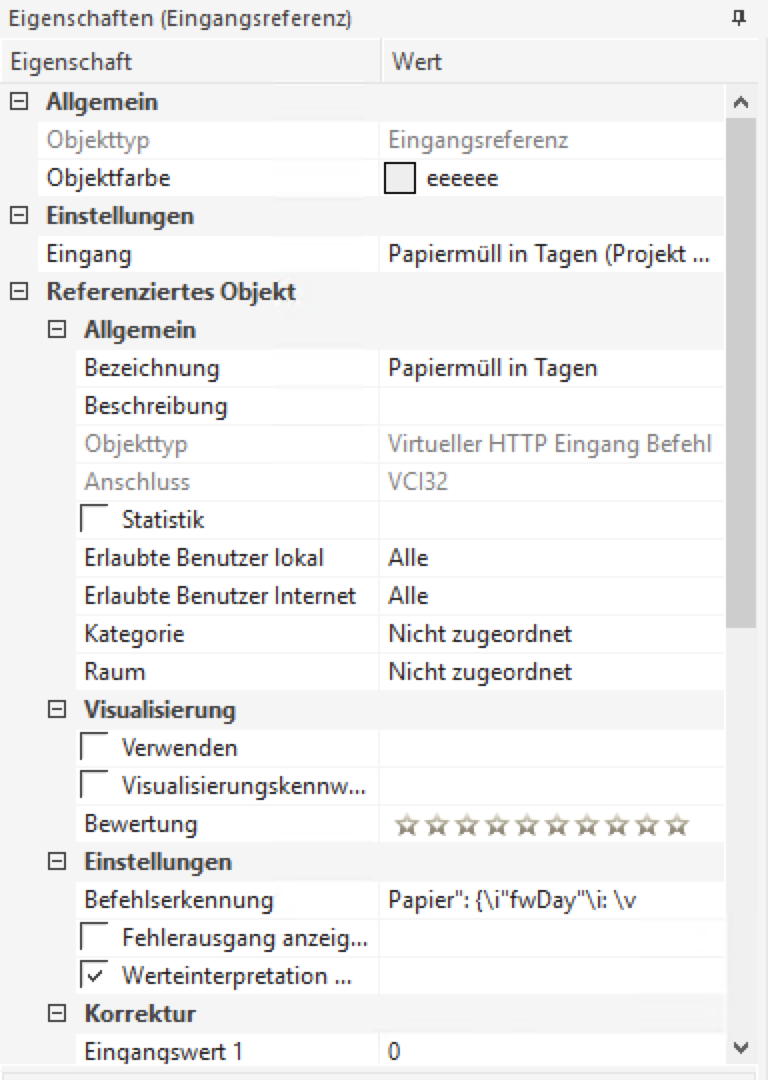Click the scrollbar up arrow
Viewport: 768px width, 1080px height.
click(741, 101)
